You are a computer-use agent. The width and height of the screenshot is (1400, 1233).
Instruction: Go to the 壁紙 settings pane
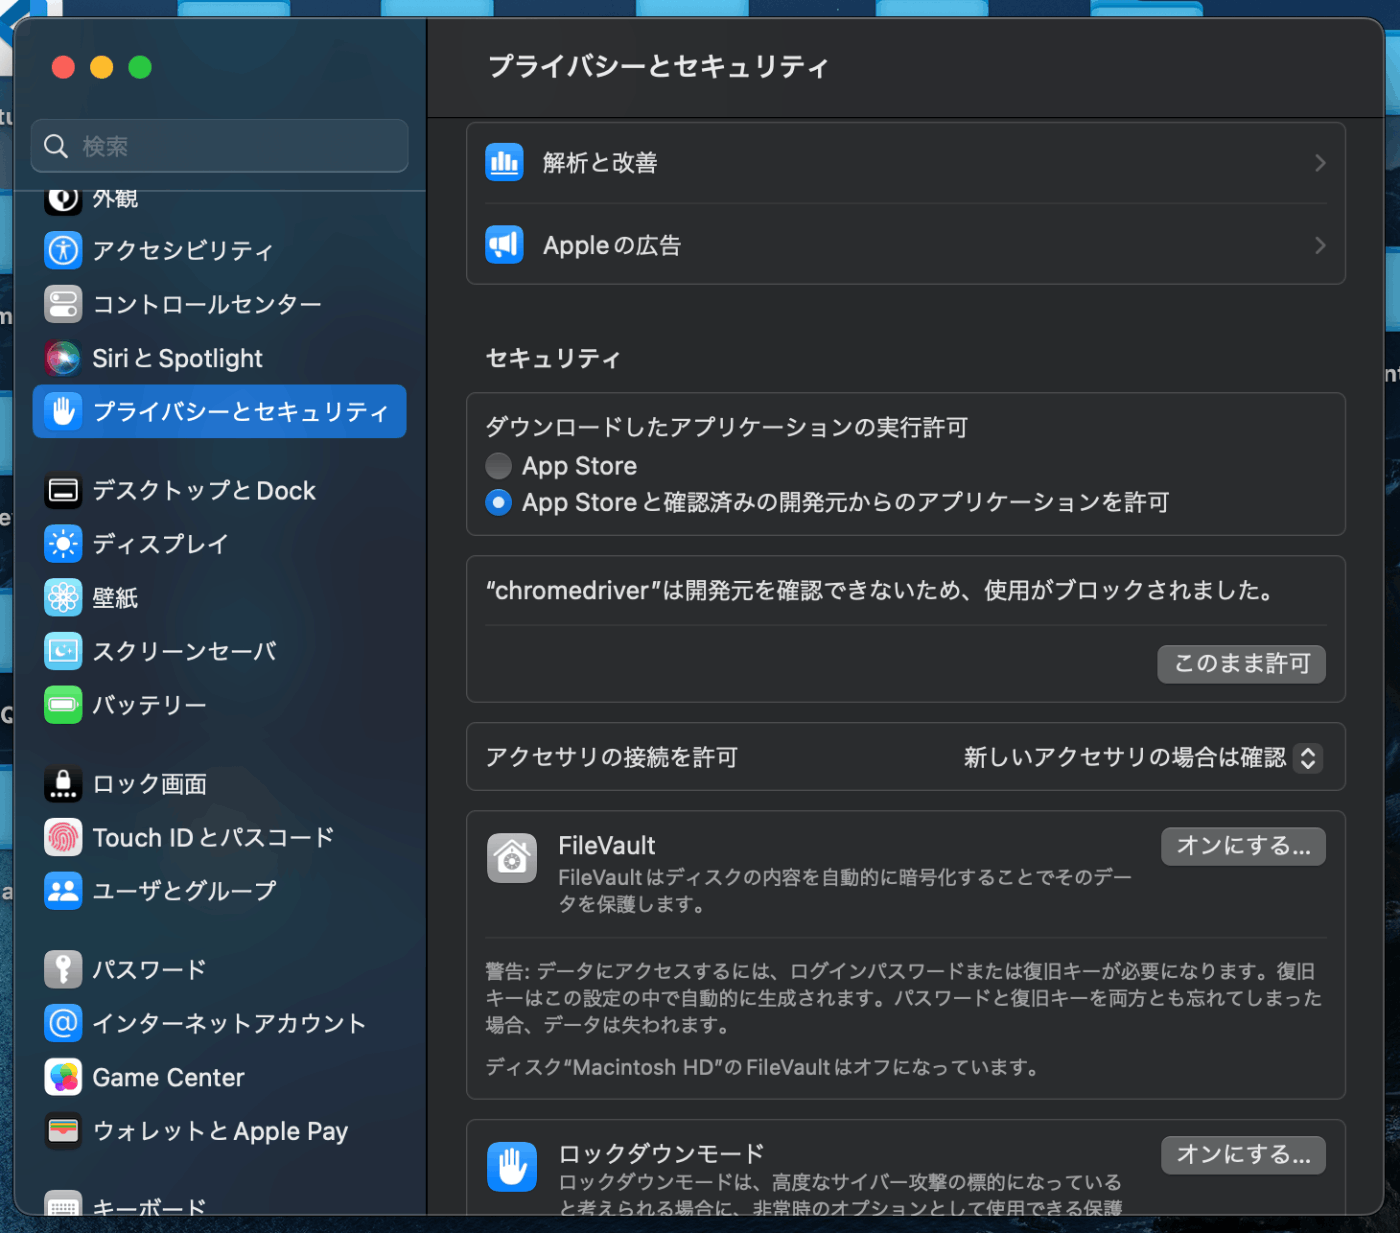click(x=115, y=598)
